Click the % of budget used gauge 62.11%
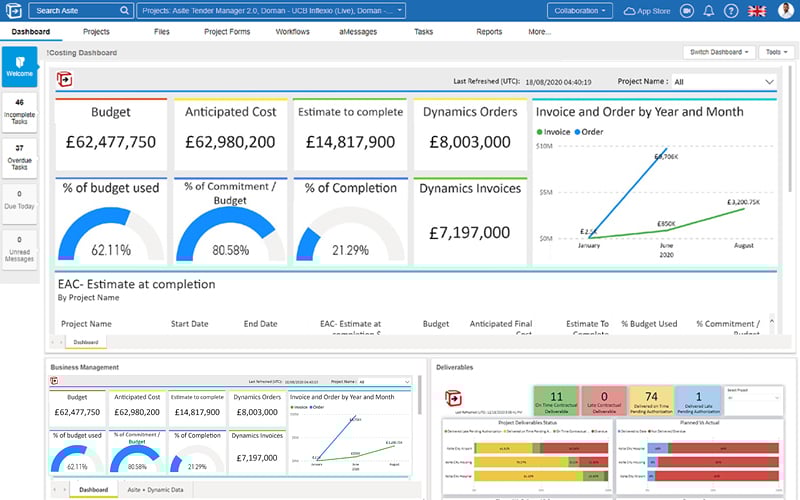The image size is (800, 500). 111,233
